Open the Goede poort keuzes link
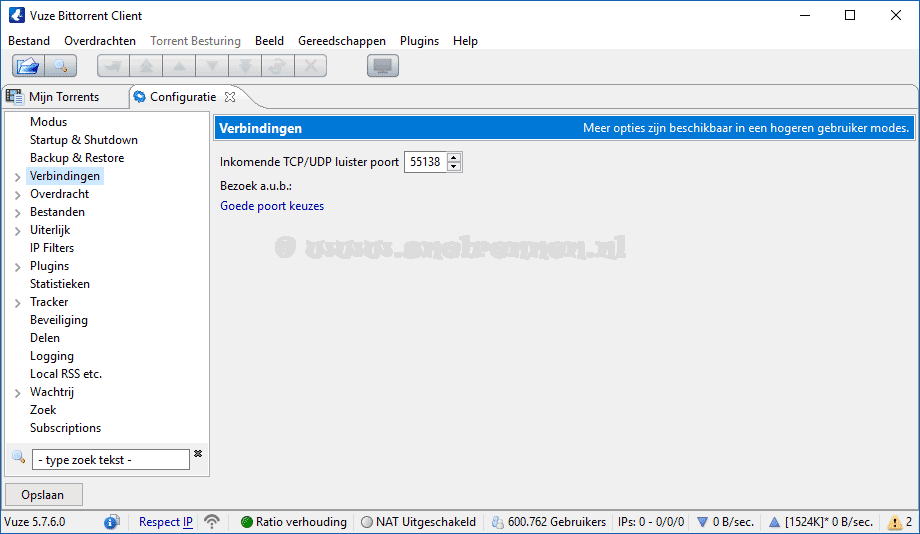Viewport: 920px width, 534px height. coord(272,206)
